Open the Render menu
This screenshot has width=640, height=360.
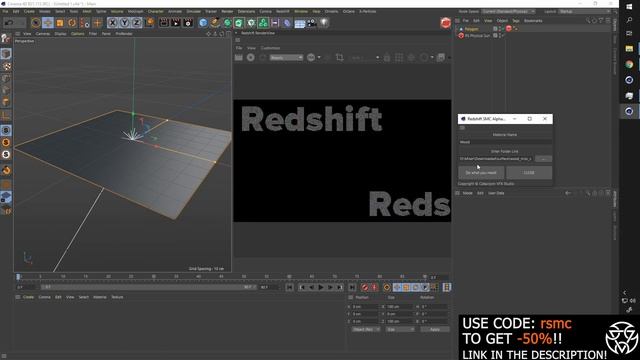[227, 11]
